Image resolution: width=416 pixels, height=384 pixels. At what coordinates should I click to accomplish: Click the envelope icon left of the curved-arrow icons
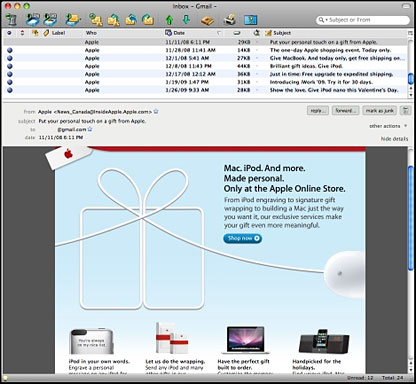(113, 20)
